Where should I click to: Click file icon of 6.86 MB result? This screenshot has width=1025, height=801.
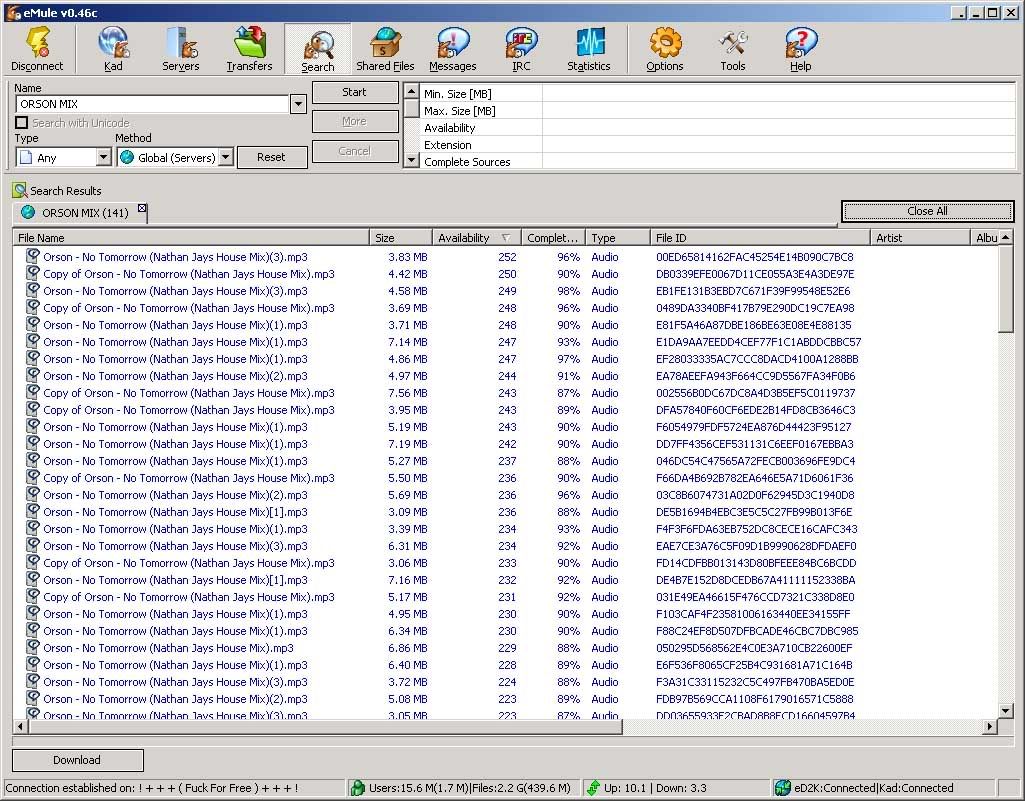(33, 647)
